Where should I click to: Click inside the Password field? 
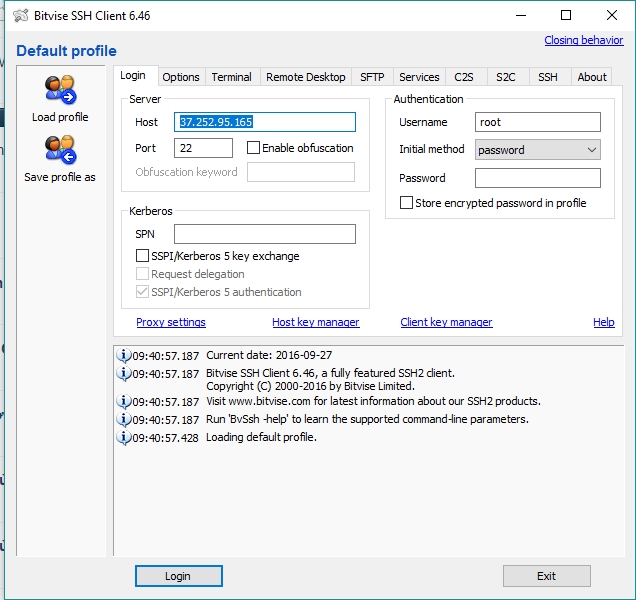(x=537, y=178)
